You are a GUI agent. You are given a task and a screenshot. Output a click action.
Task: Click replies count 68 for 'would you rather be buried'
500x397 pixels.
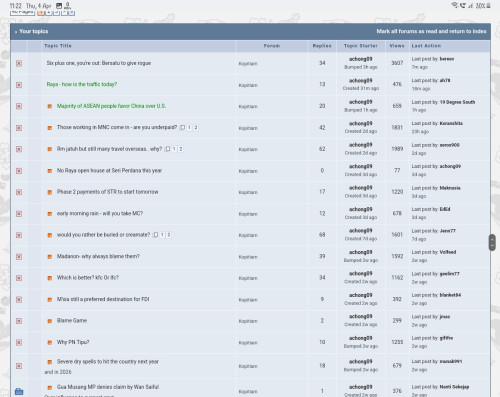(322, 235)
